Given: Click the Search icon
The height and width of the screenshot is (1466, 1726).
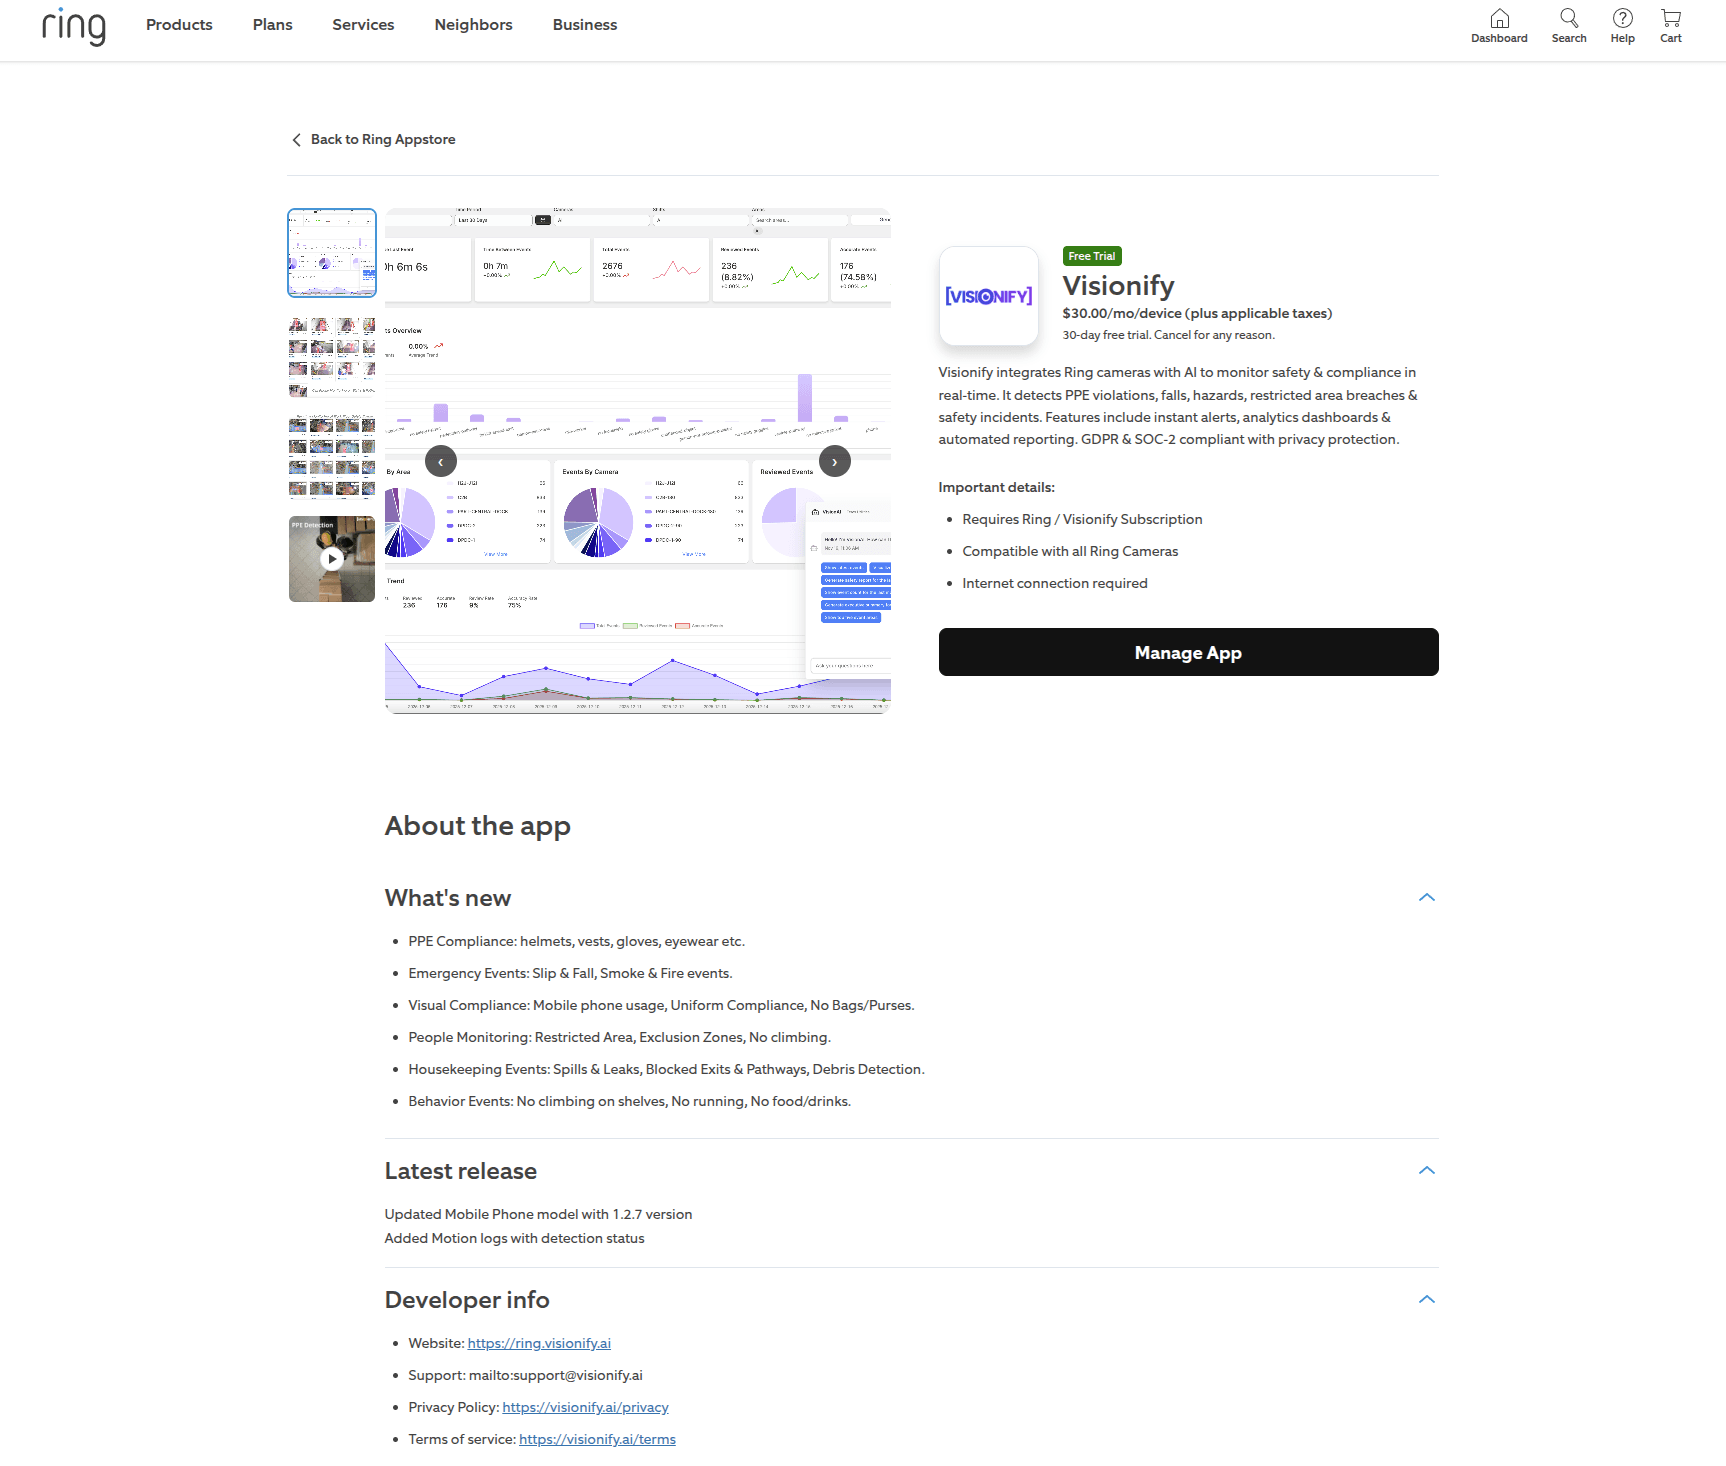Looking at the screenshot, I should click(1568, 25).
